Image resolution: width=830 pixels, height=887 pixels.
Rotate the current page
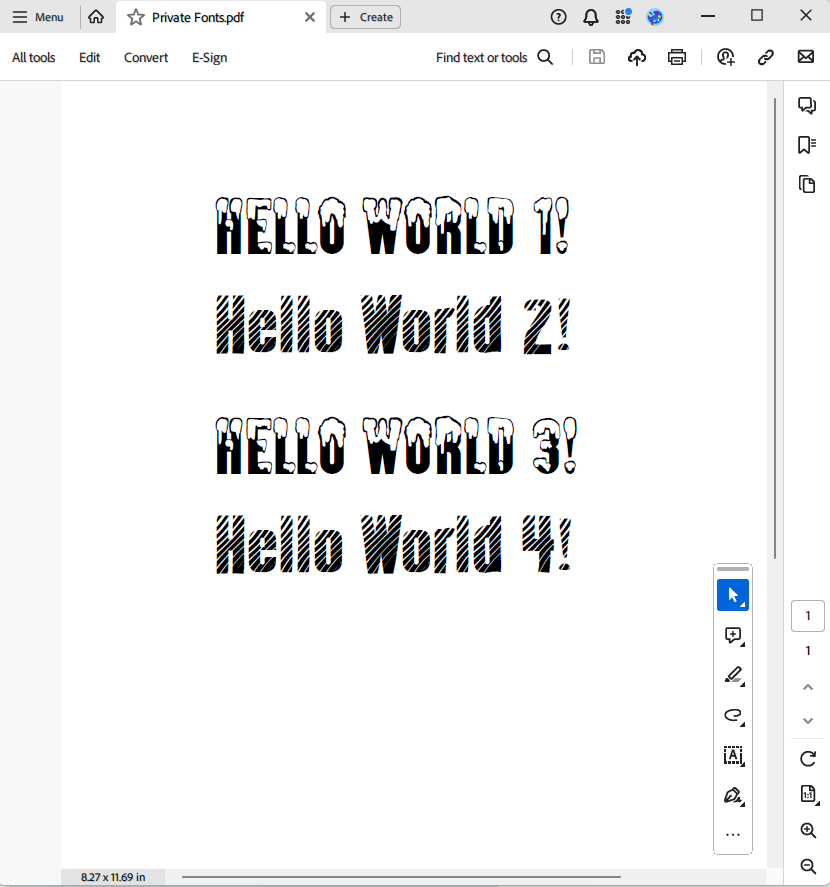coord(807,758)
